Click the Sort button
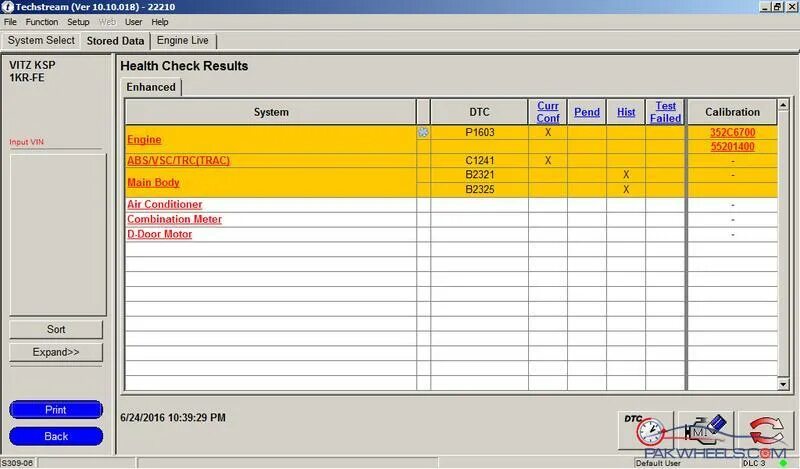The height and width of the screenshot is (469, 800). pyautogui.click(x=56, y=329)
